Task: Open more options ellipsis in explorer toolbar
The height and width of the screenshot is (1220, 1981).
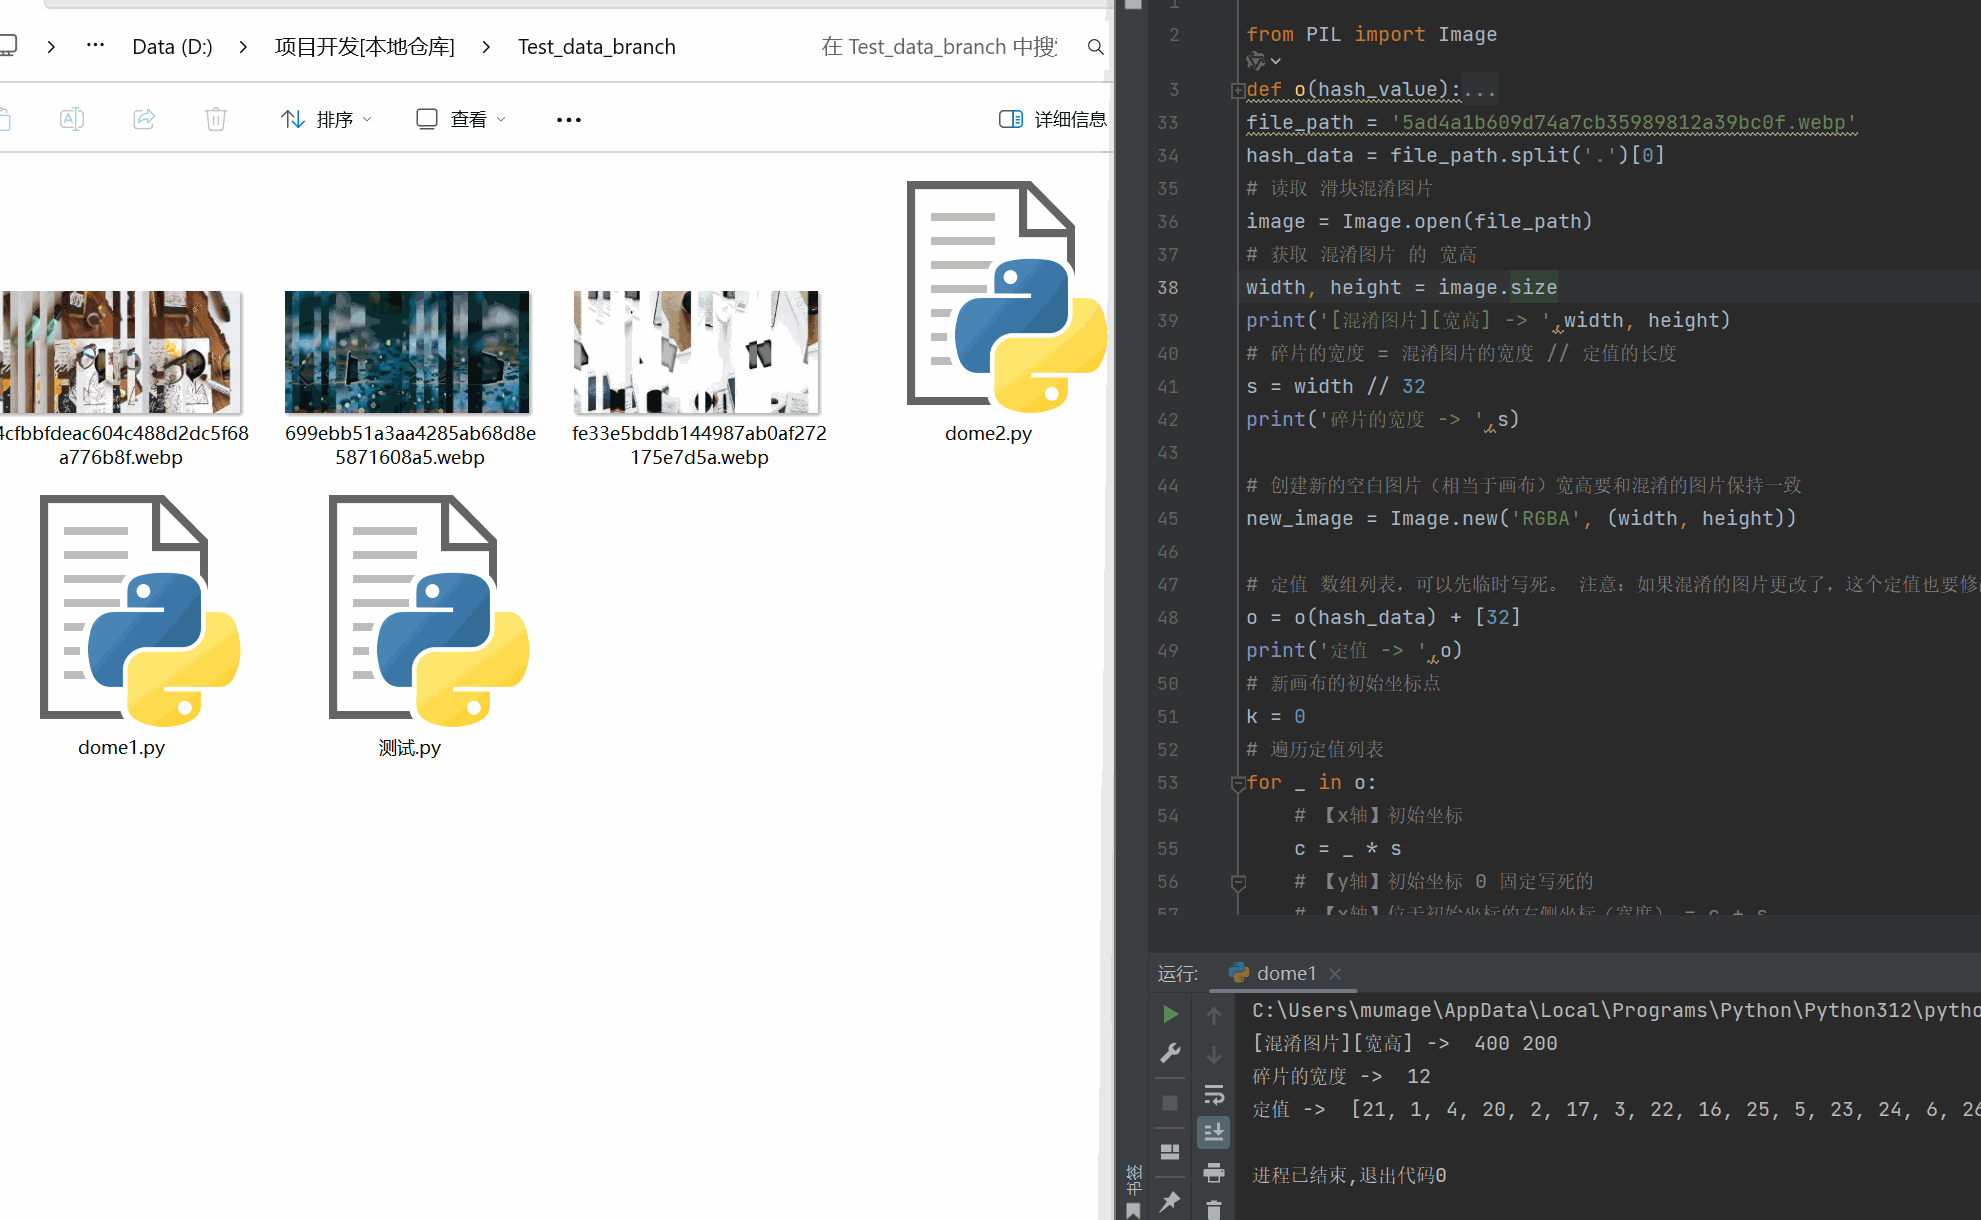Action: [x=568, y=119]
